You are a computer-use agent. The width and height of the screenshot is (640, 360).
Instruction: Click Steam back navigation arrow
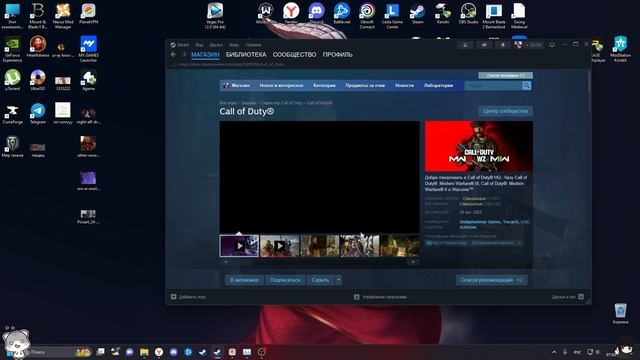(x=173, y=54)
